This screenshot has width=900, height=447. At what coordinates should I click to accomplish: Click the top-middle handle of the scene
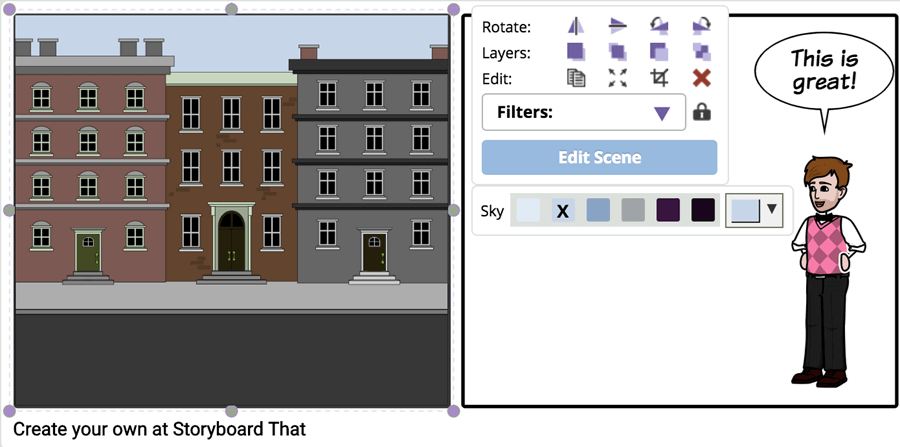[231, 9]
